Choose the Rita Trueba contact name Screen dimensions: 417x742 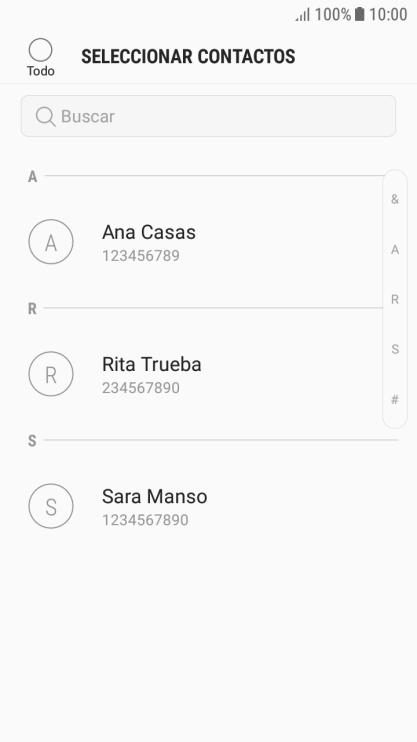coord(151,364)
